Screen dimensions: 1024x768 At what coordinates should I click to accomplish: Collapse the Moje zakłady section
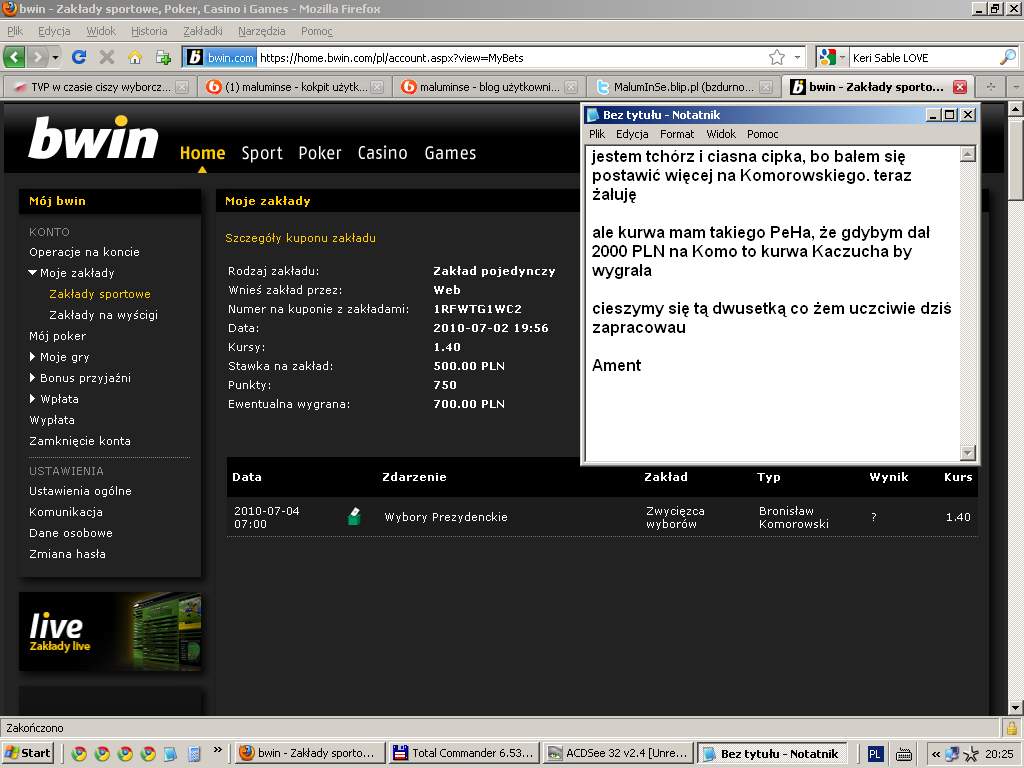click(x=33, y=273)
